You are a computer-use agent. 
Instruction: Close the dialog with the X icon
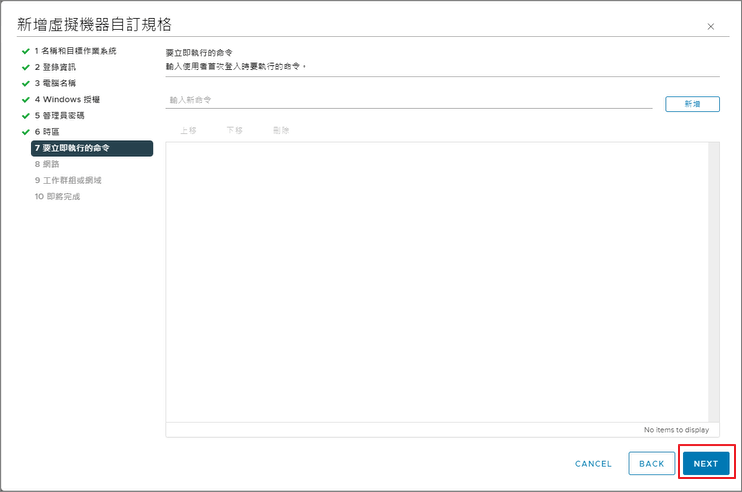pyautogui.click(x=710, y=26)
